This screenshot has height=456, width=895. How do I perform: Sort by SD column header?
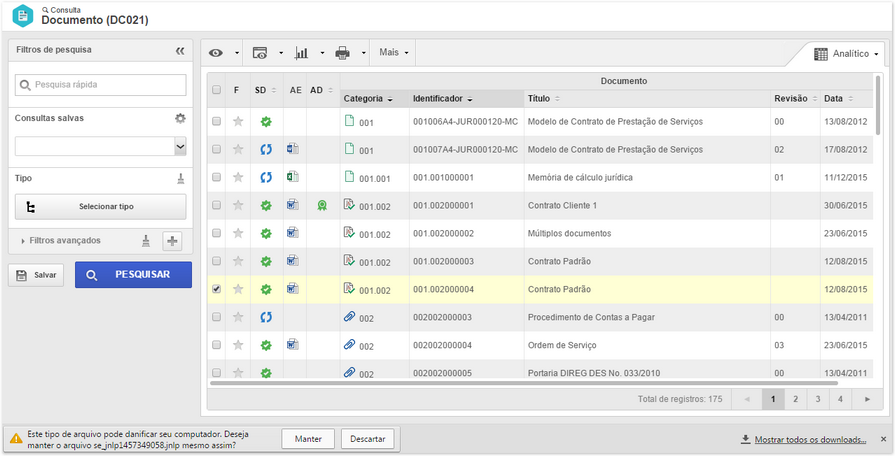267,90
